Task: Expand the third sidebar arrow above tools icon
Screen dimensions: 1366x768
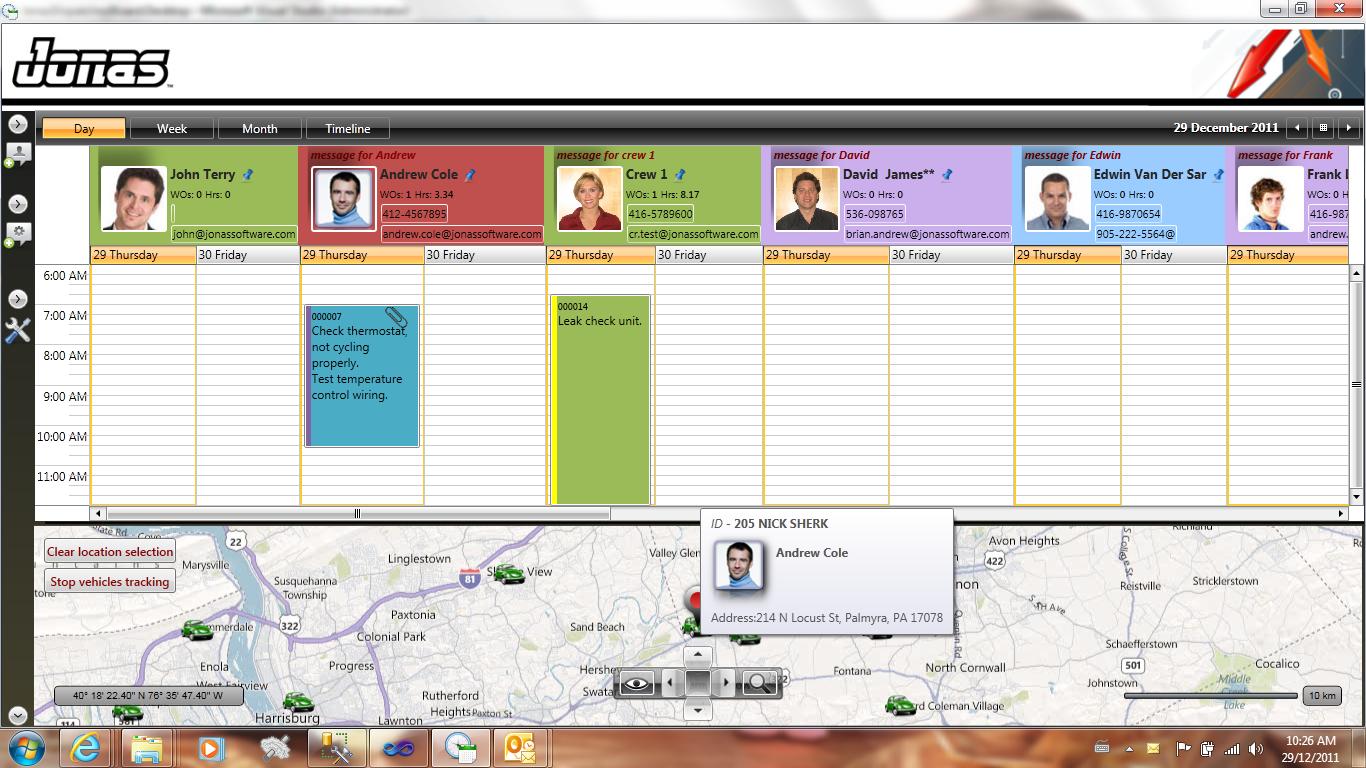Action: (x=18, y=299)
